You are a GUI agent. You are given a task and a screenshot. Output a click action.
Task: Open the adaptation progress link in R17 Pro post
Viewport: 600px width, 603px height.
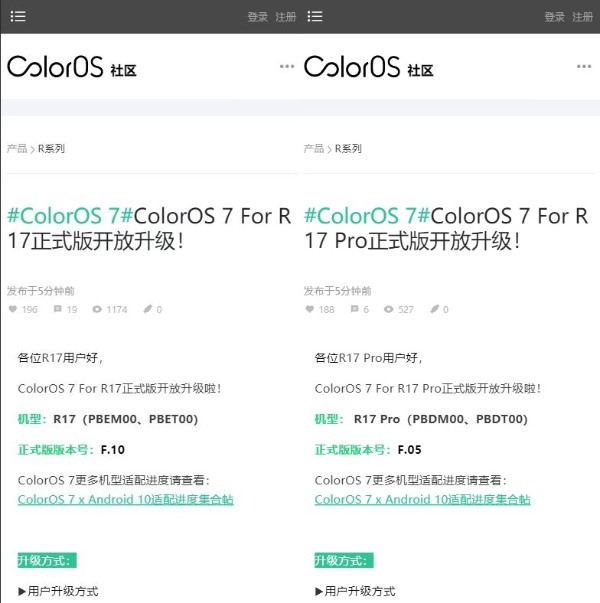click(422, 499)
